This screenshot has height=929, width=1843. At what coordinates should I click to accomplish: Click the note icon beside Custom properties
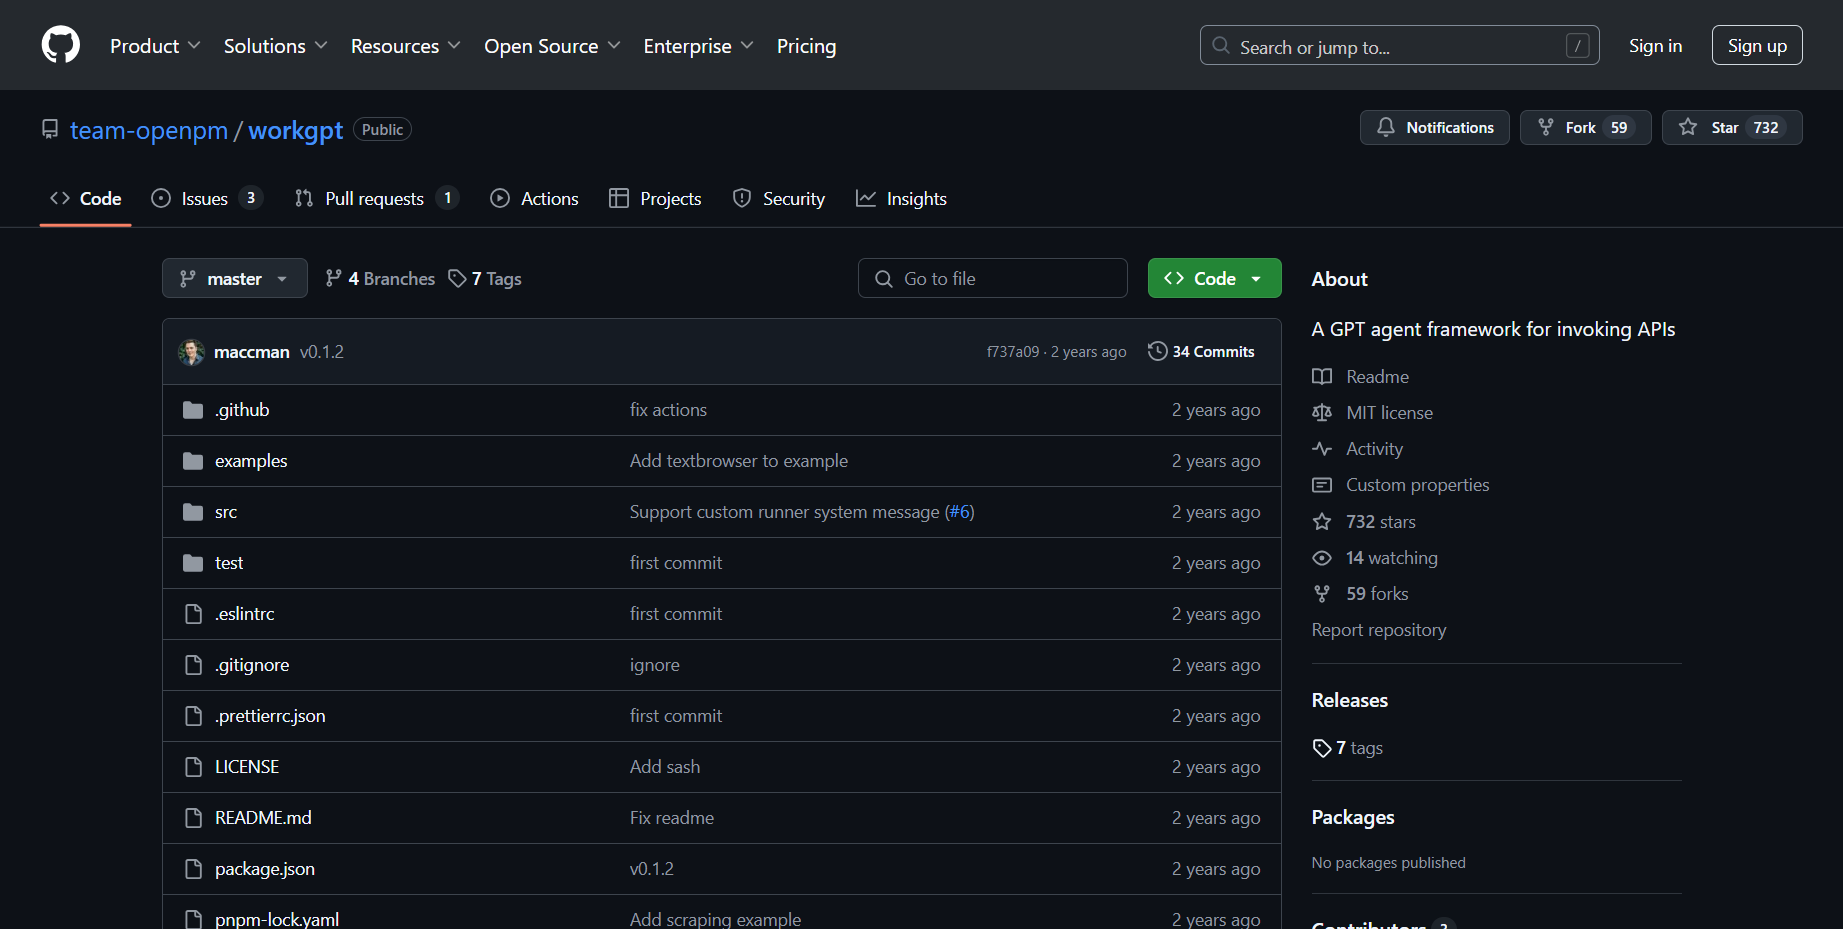pos(1322,485)
